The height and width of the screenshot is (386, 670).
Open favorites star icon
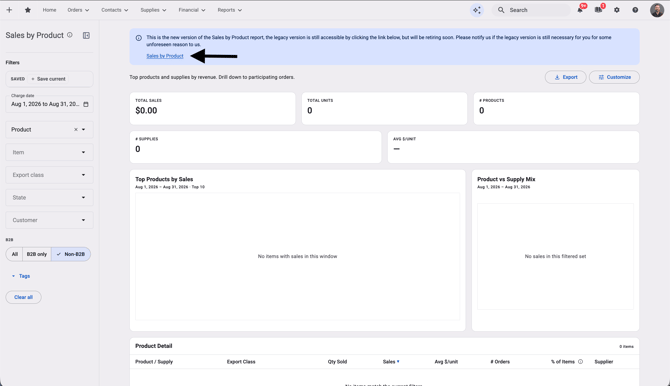28,10
